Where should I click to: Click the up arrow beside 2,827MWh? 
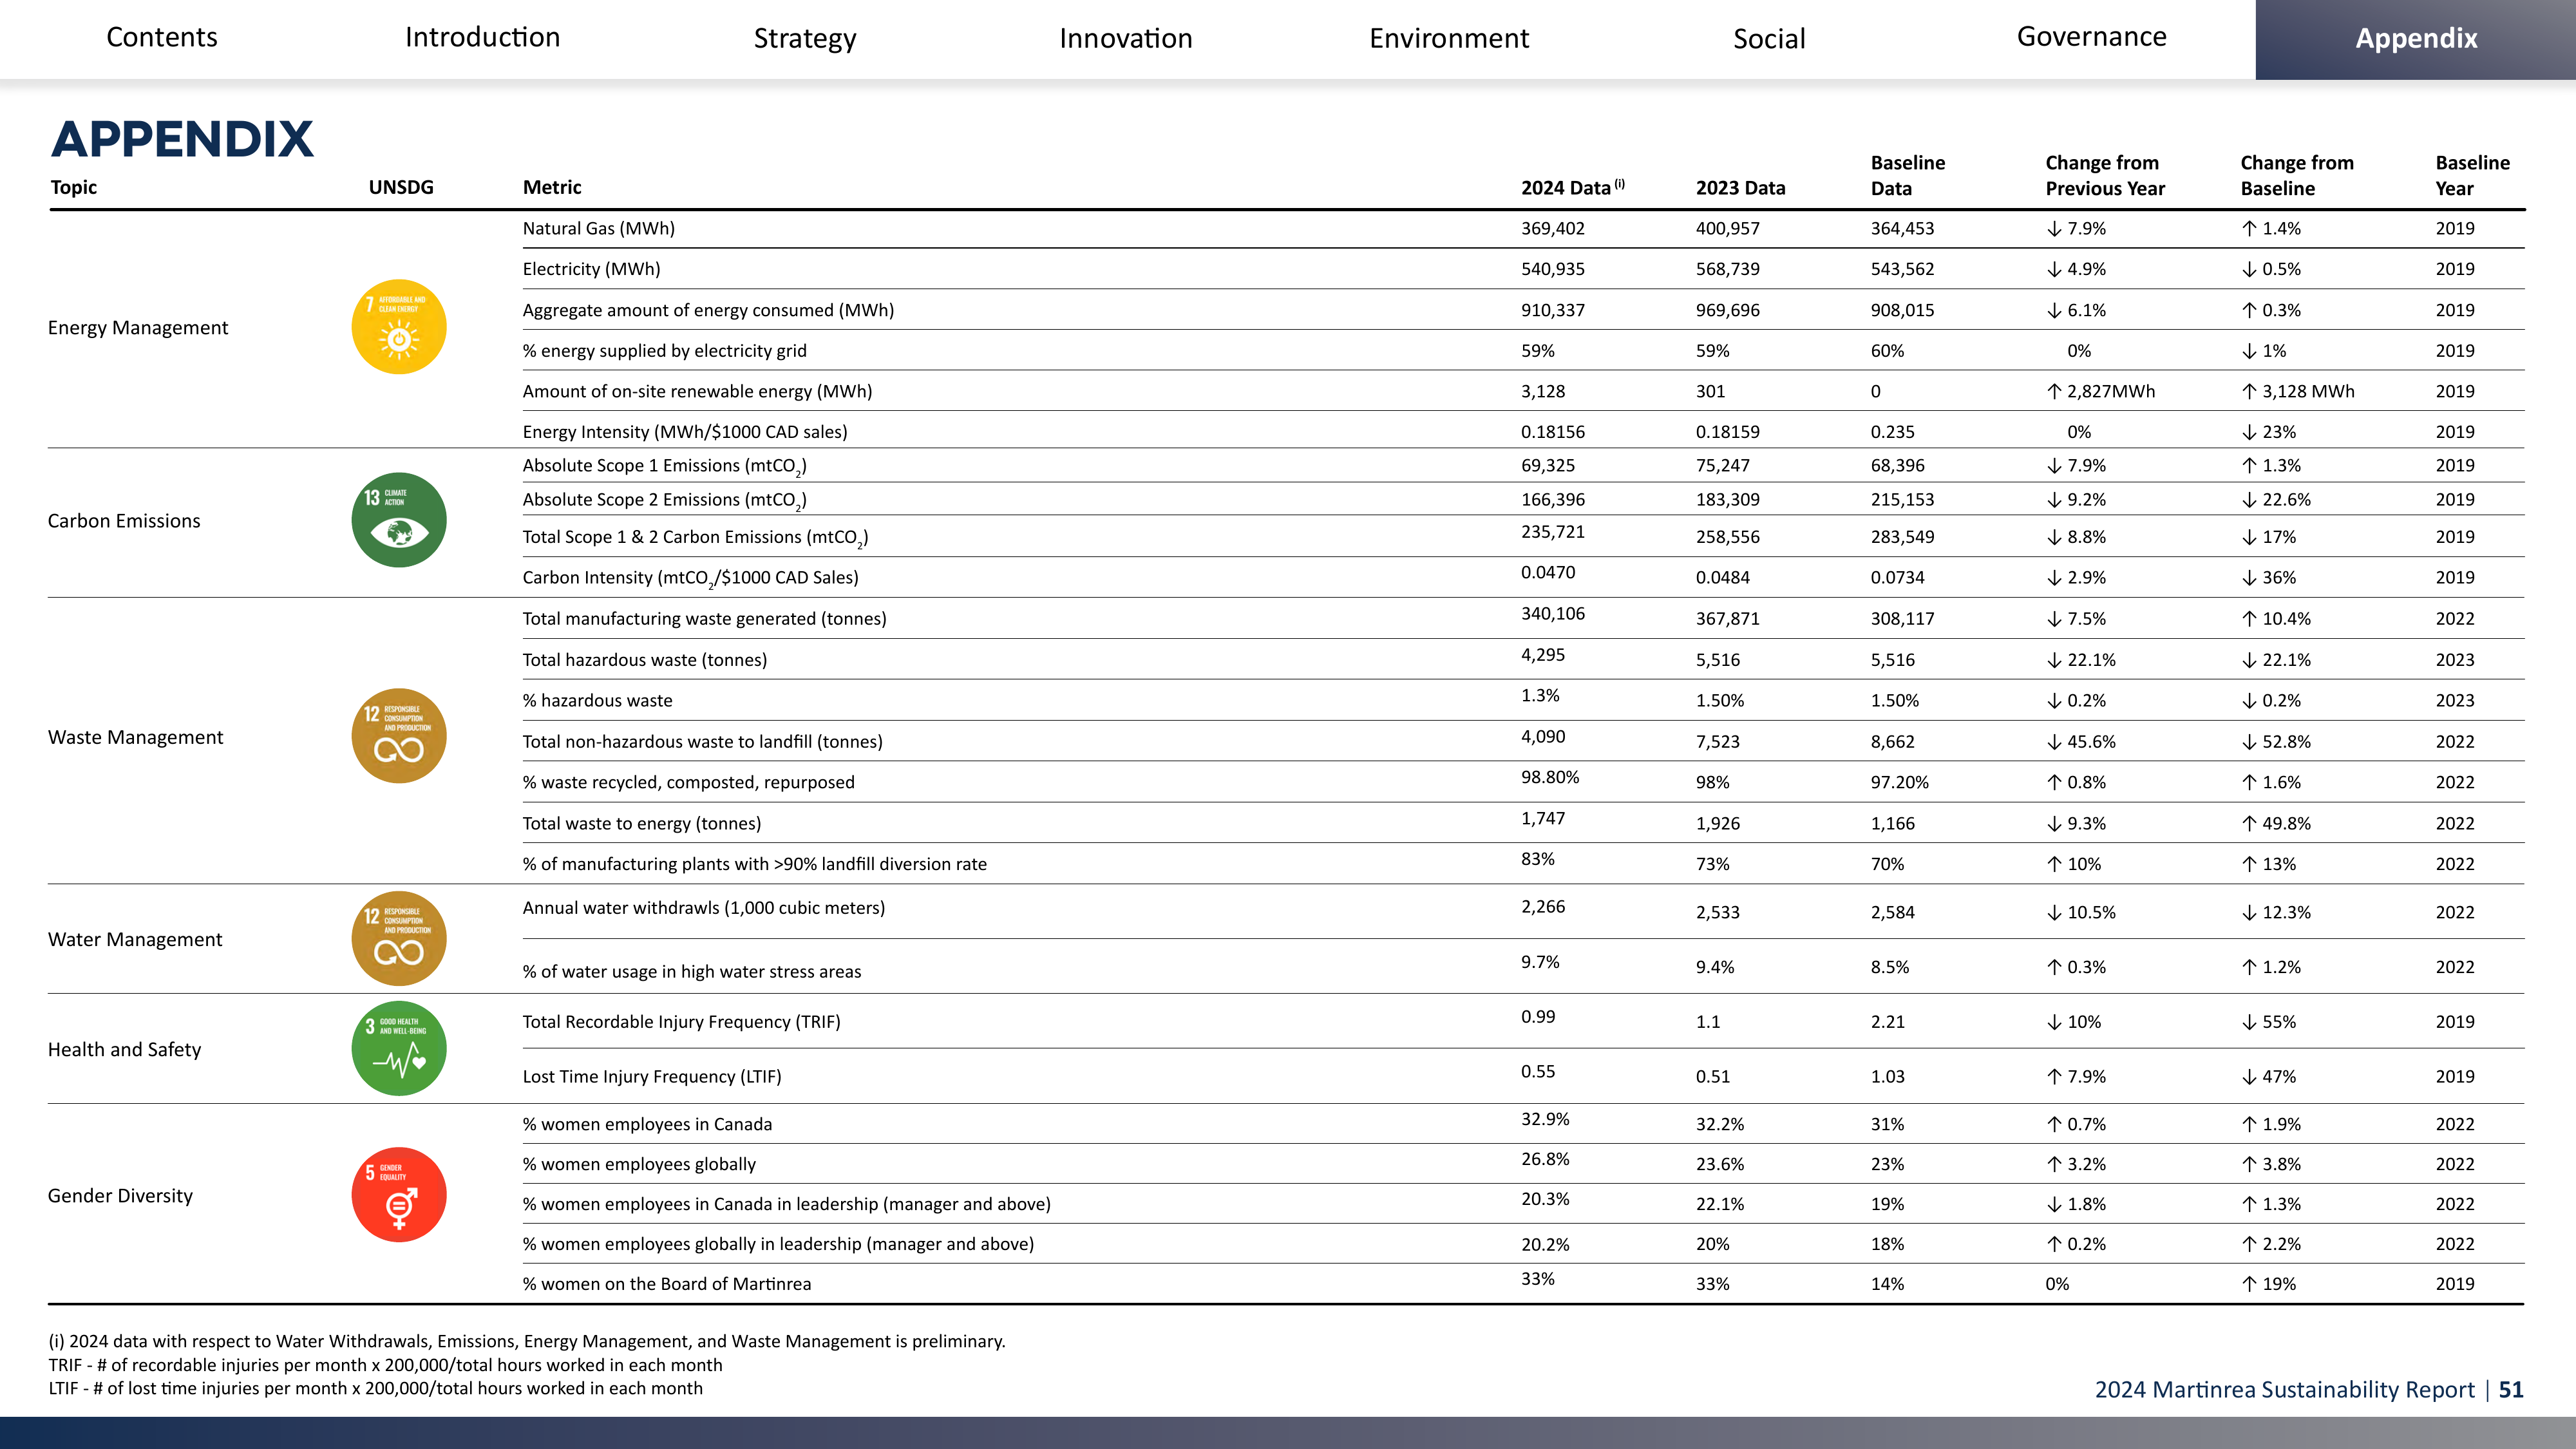coord(2054,392)
